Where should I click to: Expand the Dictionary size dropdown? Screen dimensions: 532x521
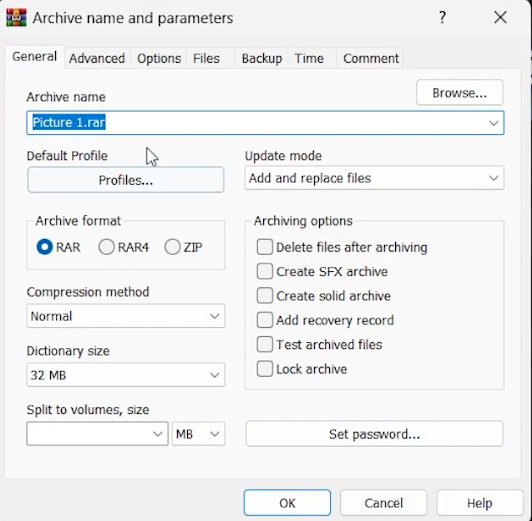coord(126,375)
